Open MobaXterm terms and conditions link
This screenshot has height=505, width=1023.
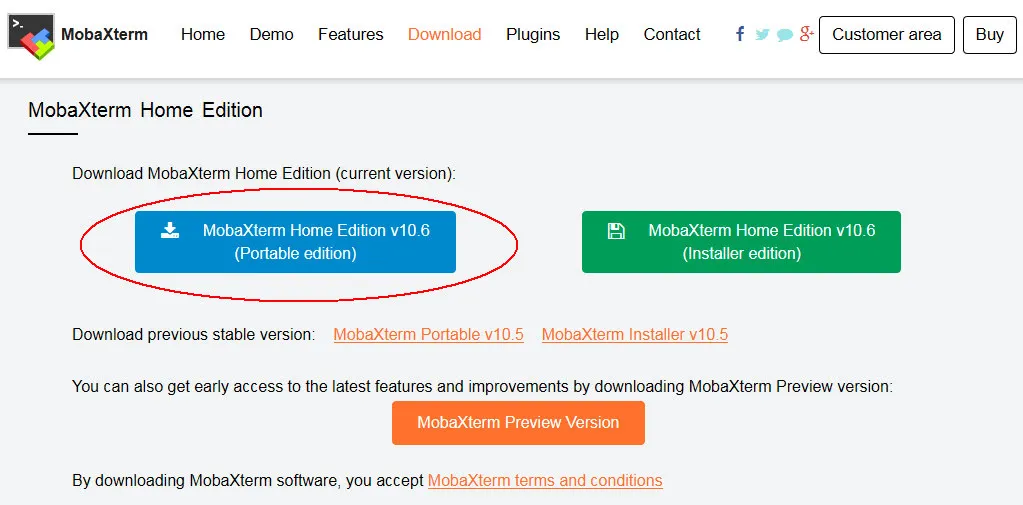tap(545, 481)
